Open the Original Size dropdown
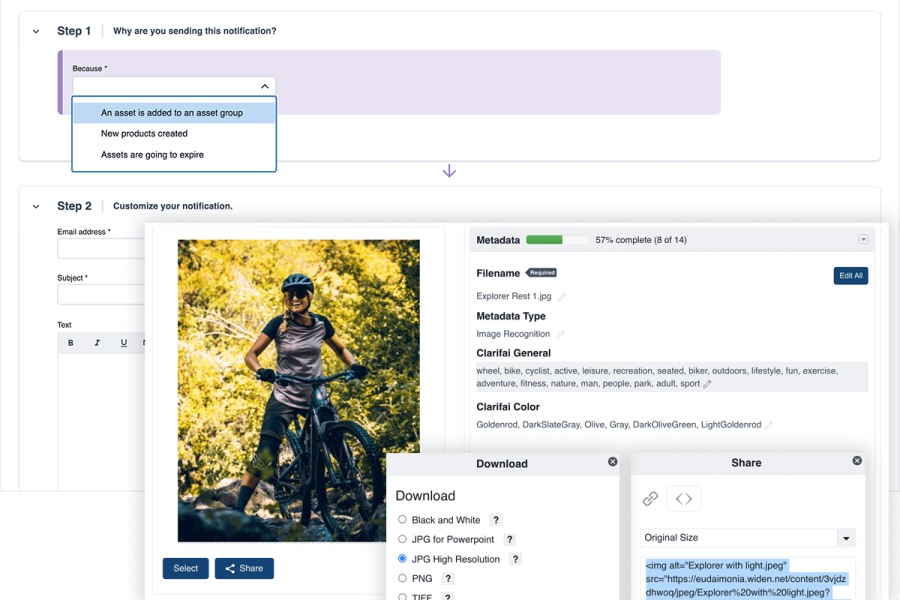Screen dimensions: 900x600 click(x=846, y=538)
